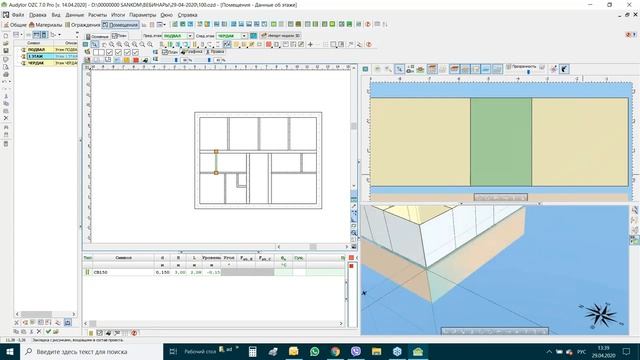Click the zoom window tool icon
This screenshot has height=360, width=640.
click(x=94, y=44)
